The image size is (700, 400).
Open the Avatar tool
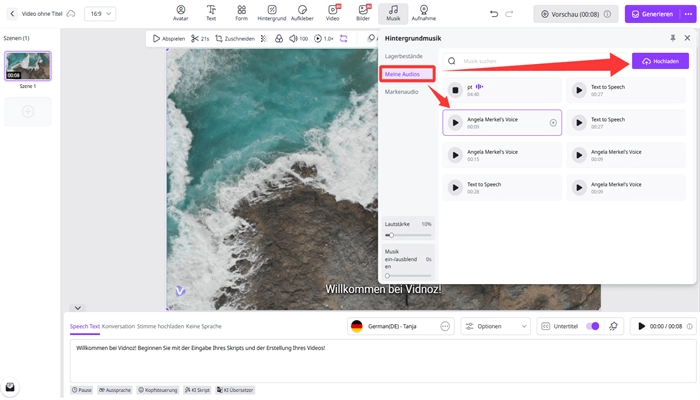point(180,13)
